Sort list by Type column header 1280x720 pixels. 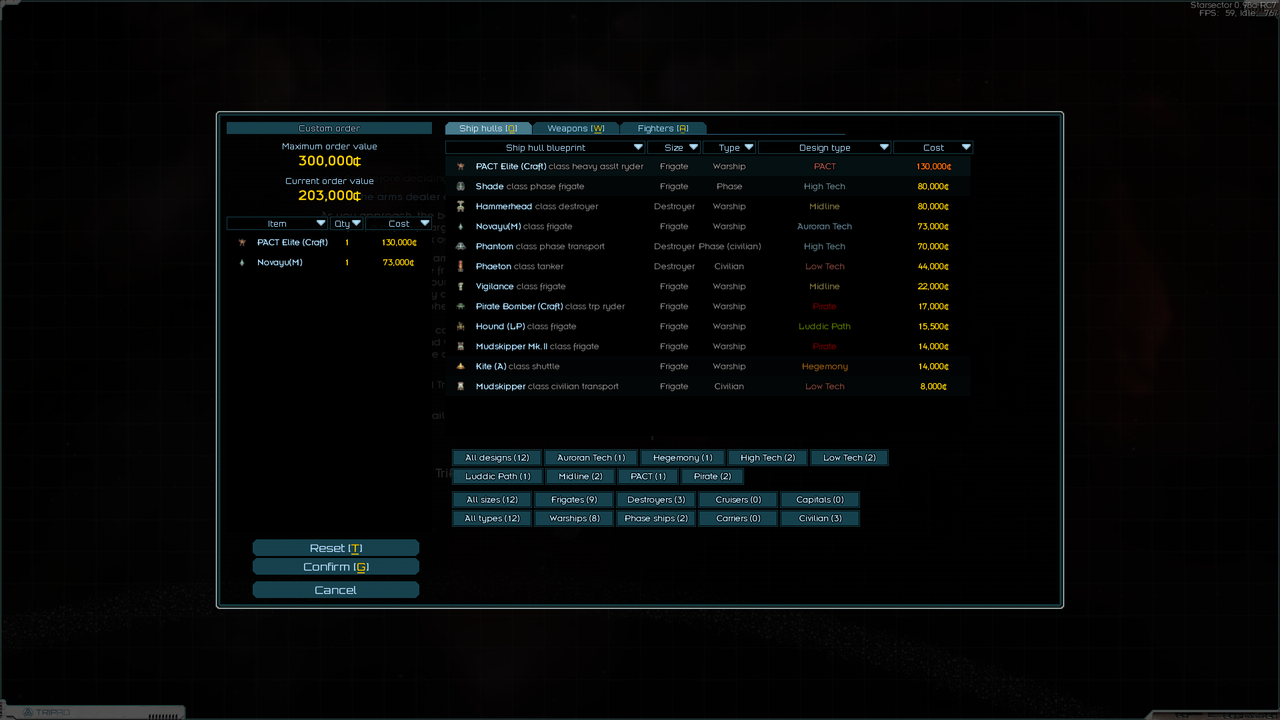[x=729, y=147]
